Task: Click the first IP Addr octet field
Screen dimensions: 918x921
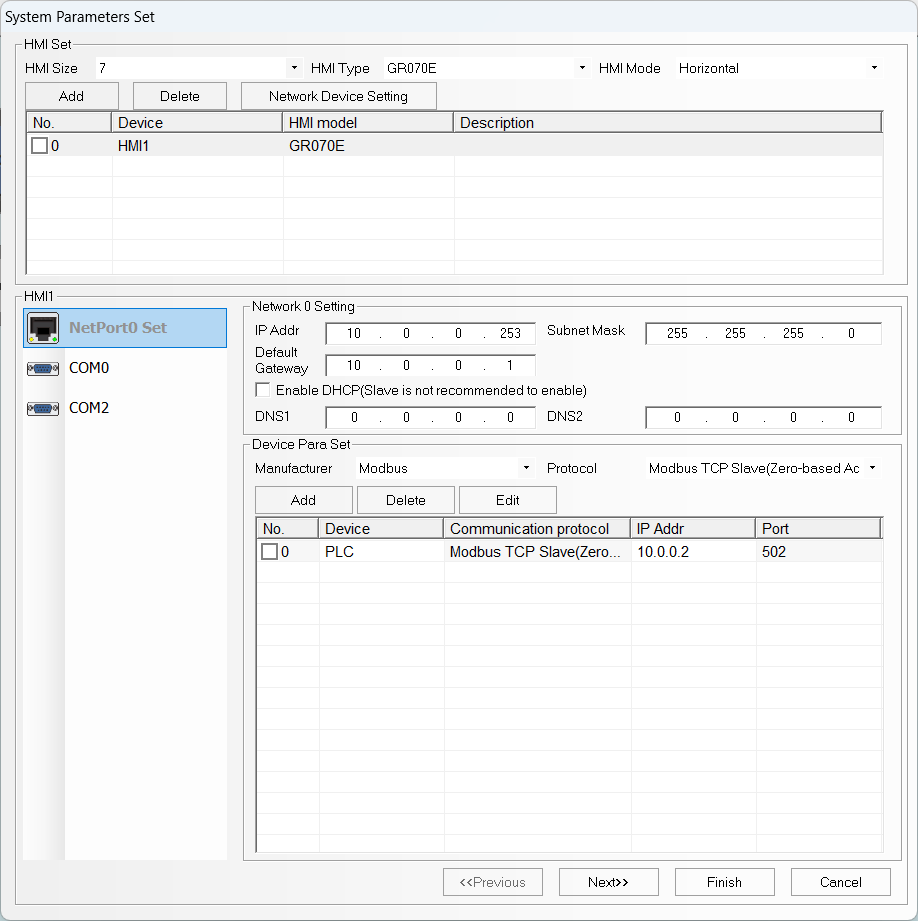Action: pyautogui.click(x=354, y=333)
